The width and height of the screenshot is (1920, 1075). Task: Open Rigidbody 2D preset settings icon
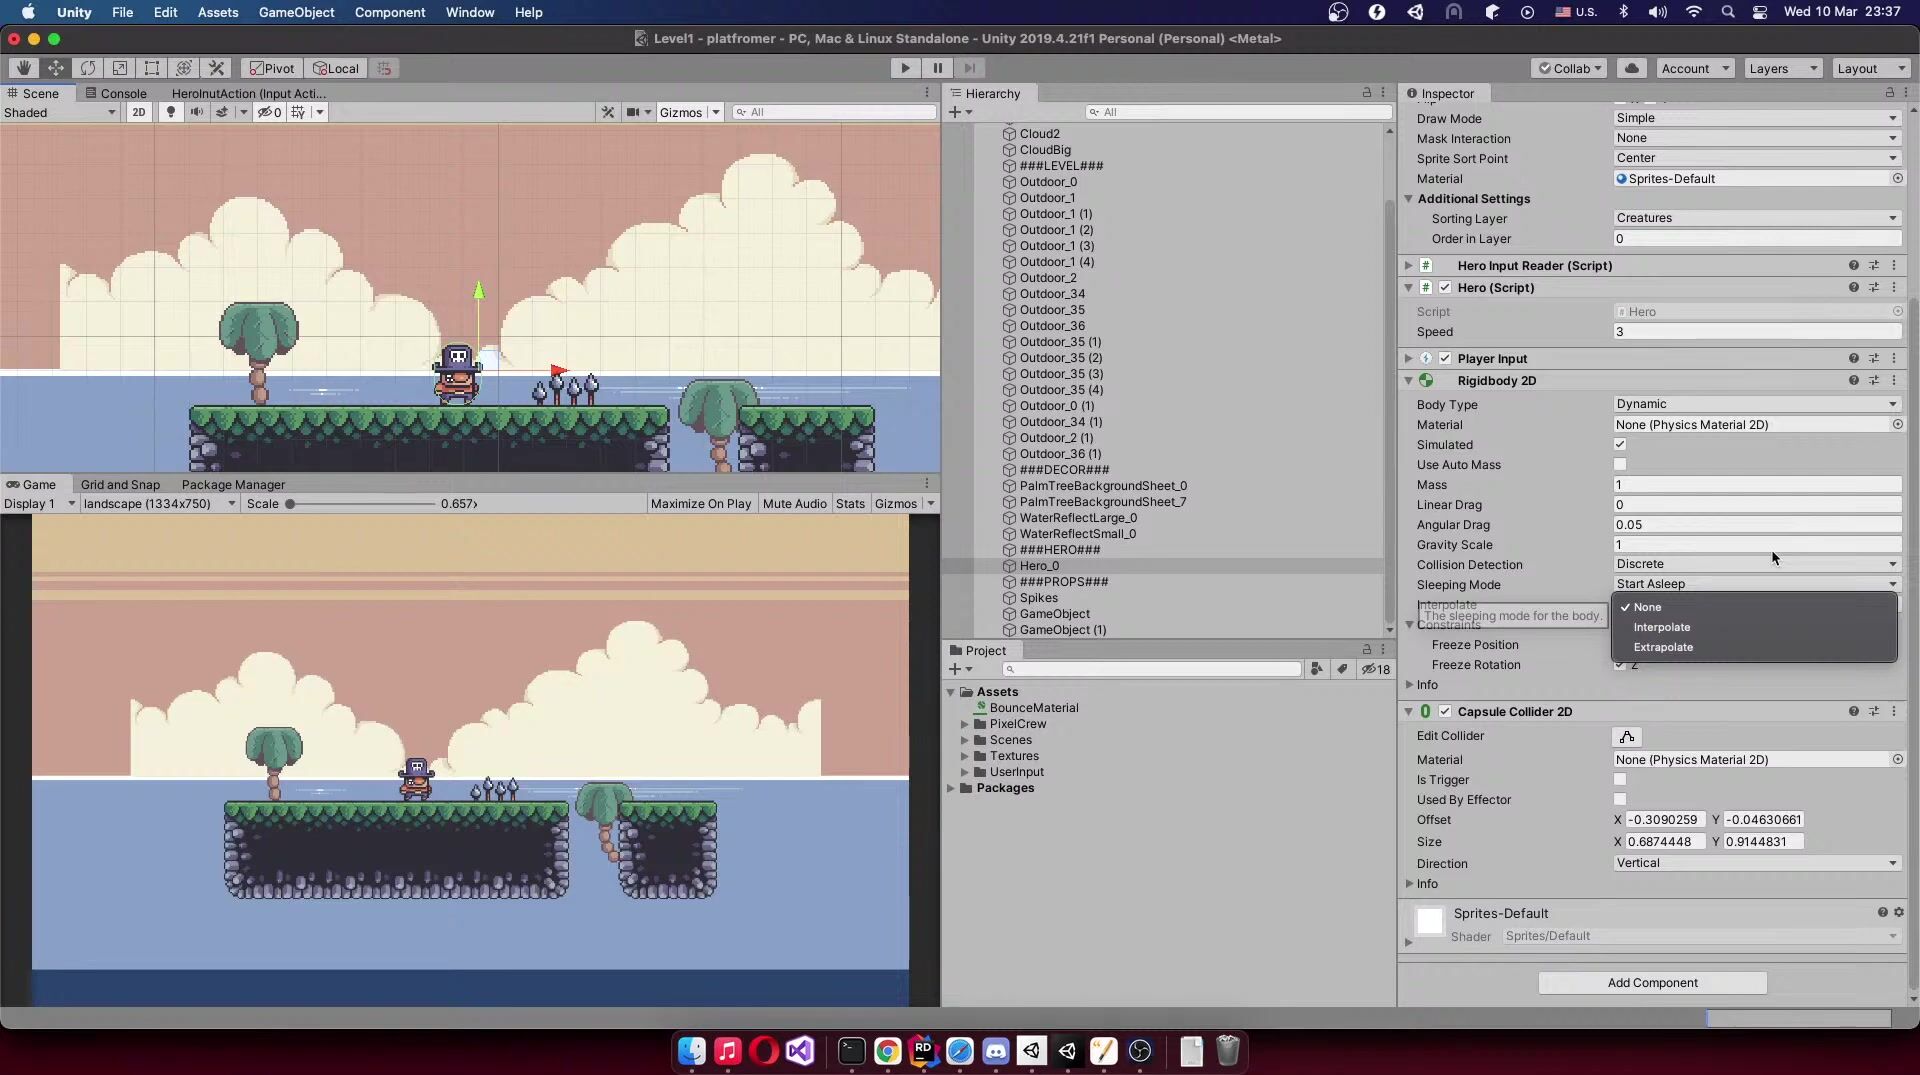[1874, 381]
